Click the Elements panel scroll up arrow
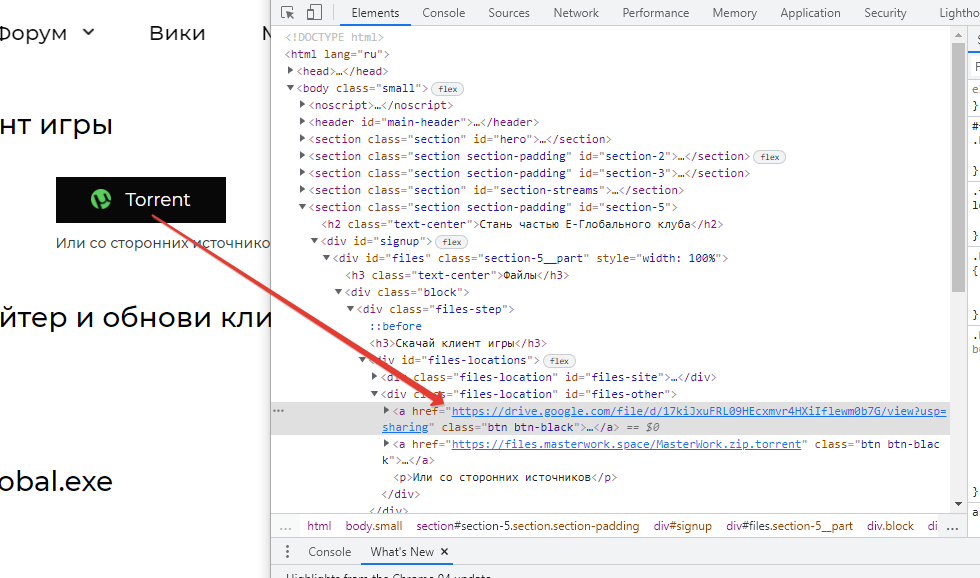This screenshot has width=980, height=578. [958, 36]
